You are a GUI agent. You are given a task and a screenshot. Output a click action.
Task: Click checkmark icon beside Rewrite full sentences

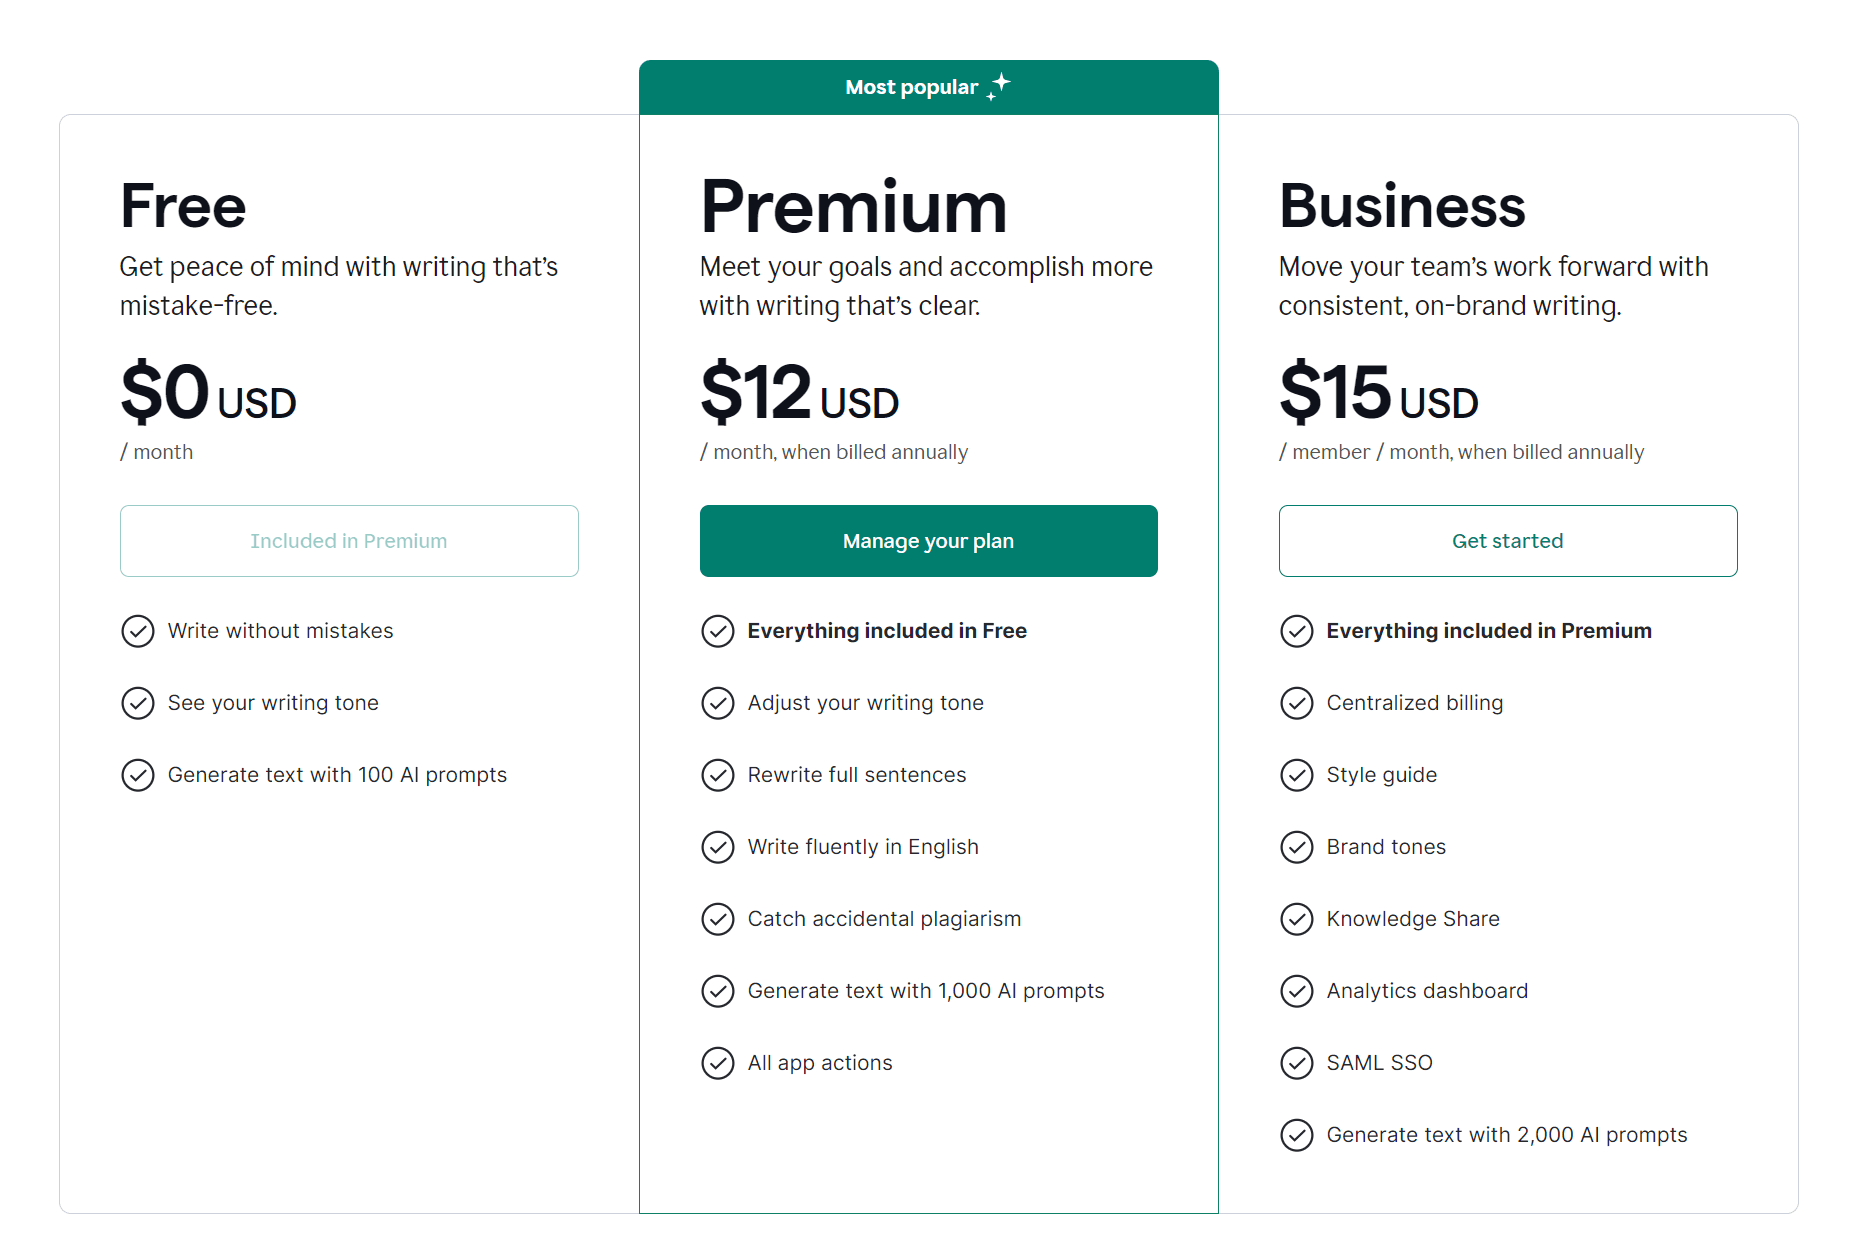click(x=718, y=775)
